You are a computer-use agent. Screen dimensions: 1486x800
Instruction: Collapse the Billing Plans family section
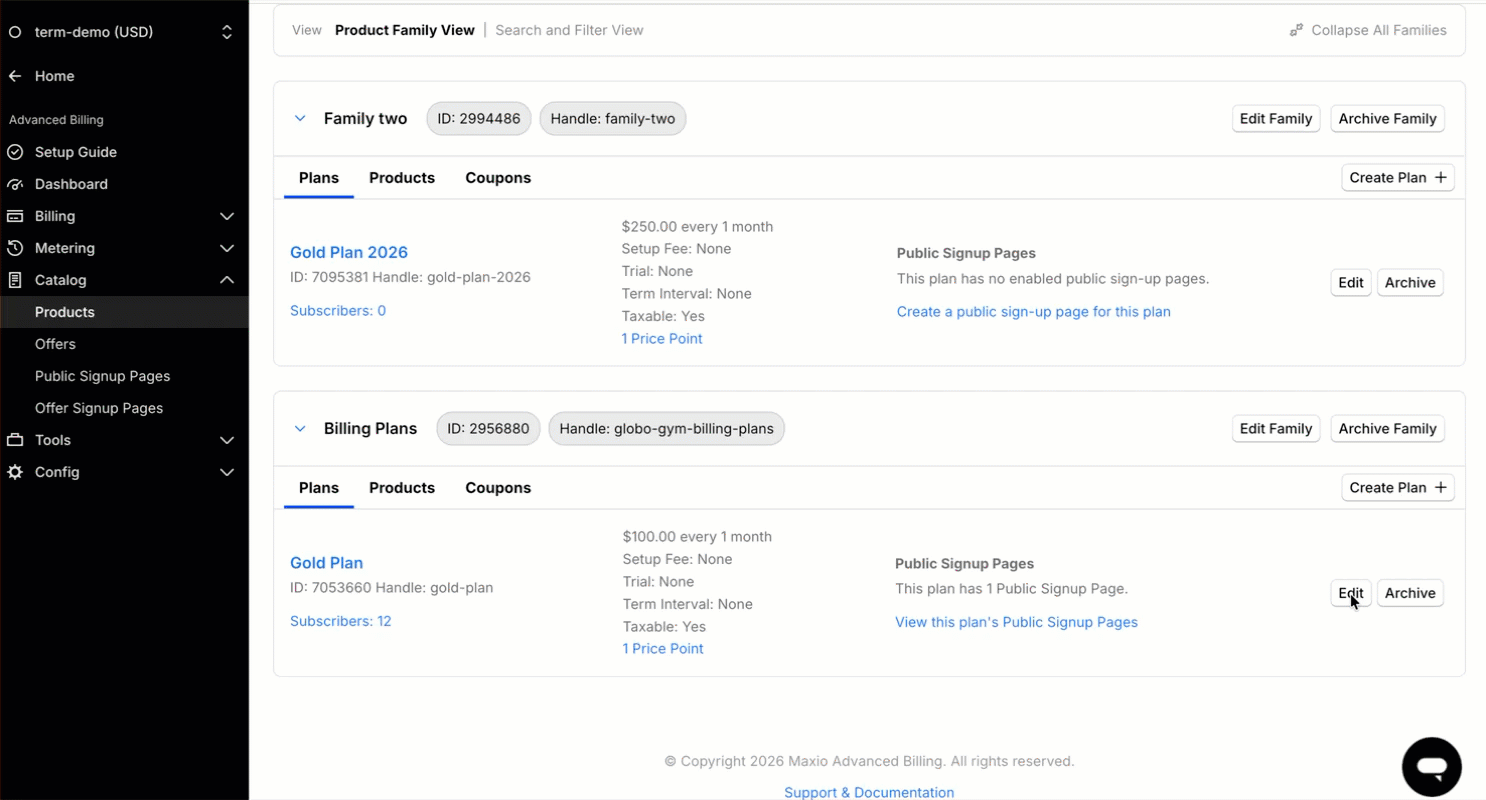(x=300, y=428)
